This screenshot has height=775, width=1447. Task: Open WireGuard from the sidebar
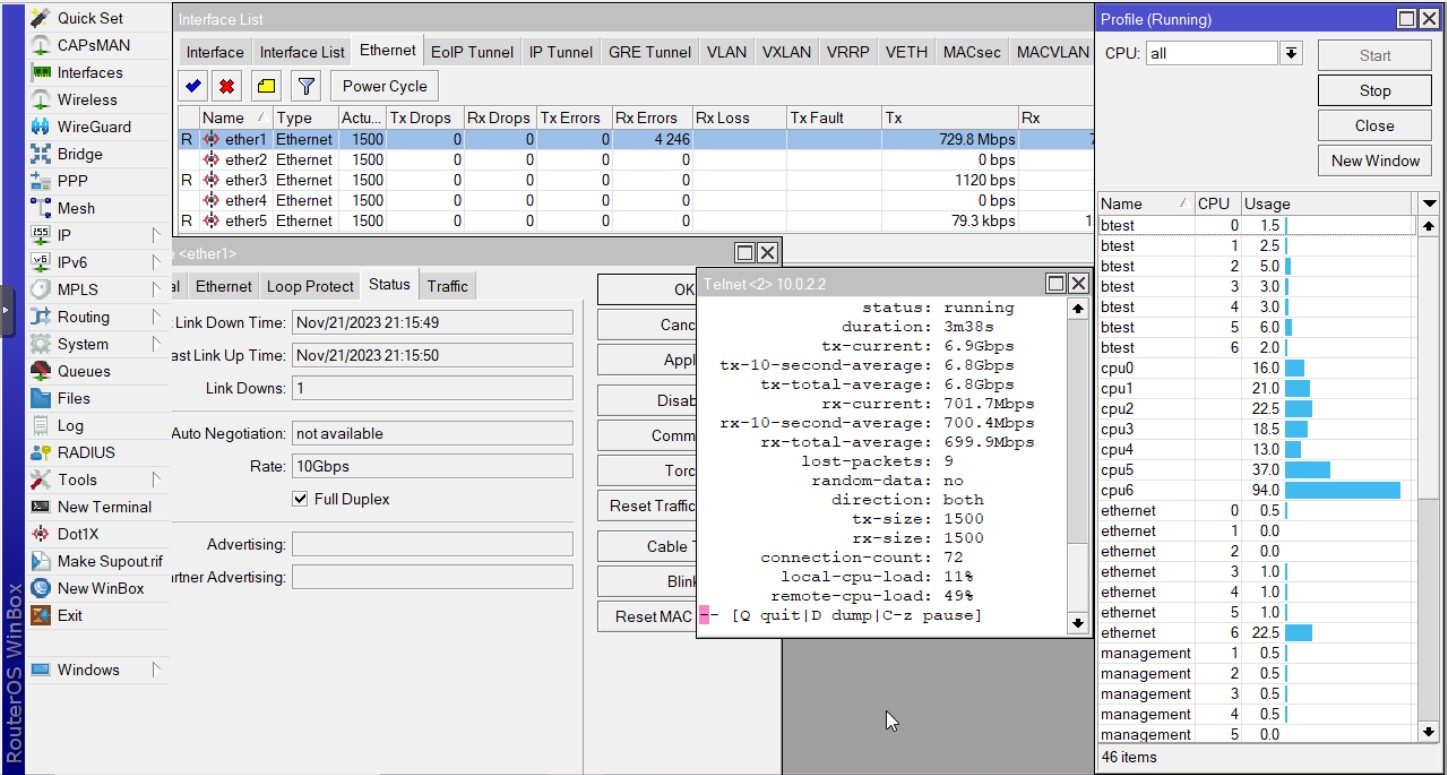tap(93, 127)
